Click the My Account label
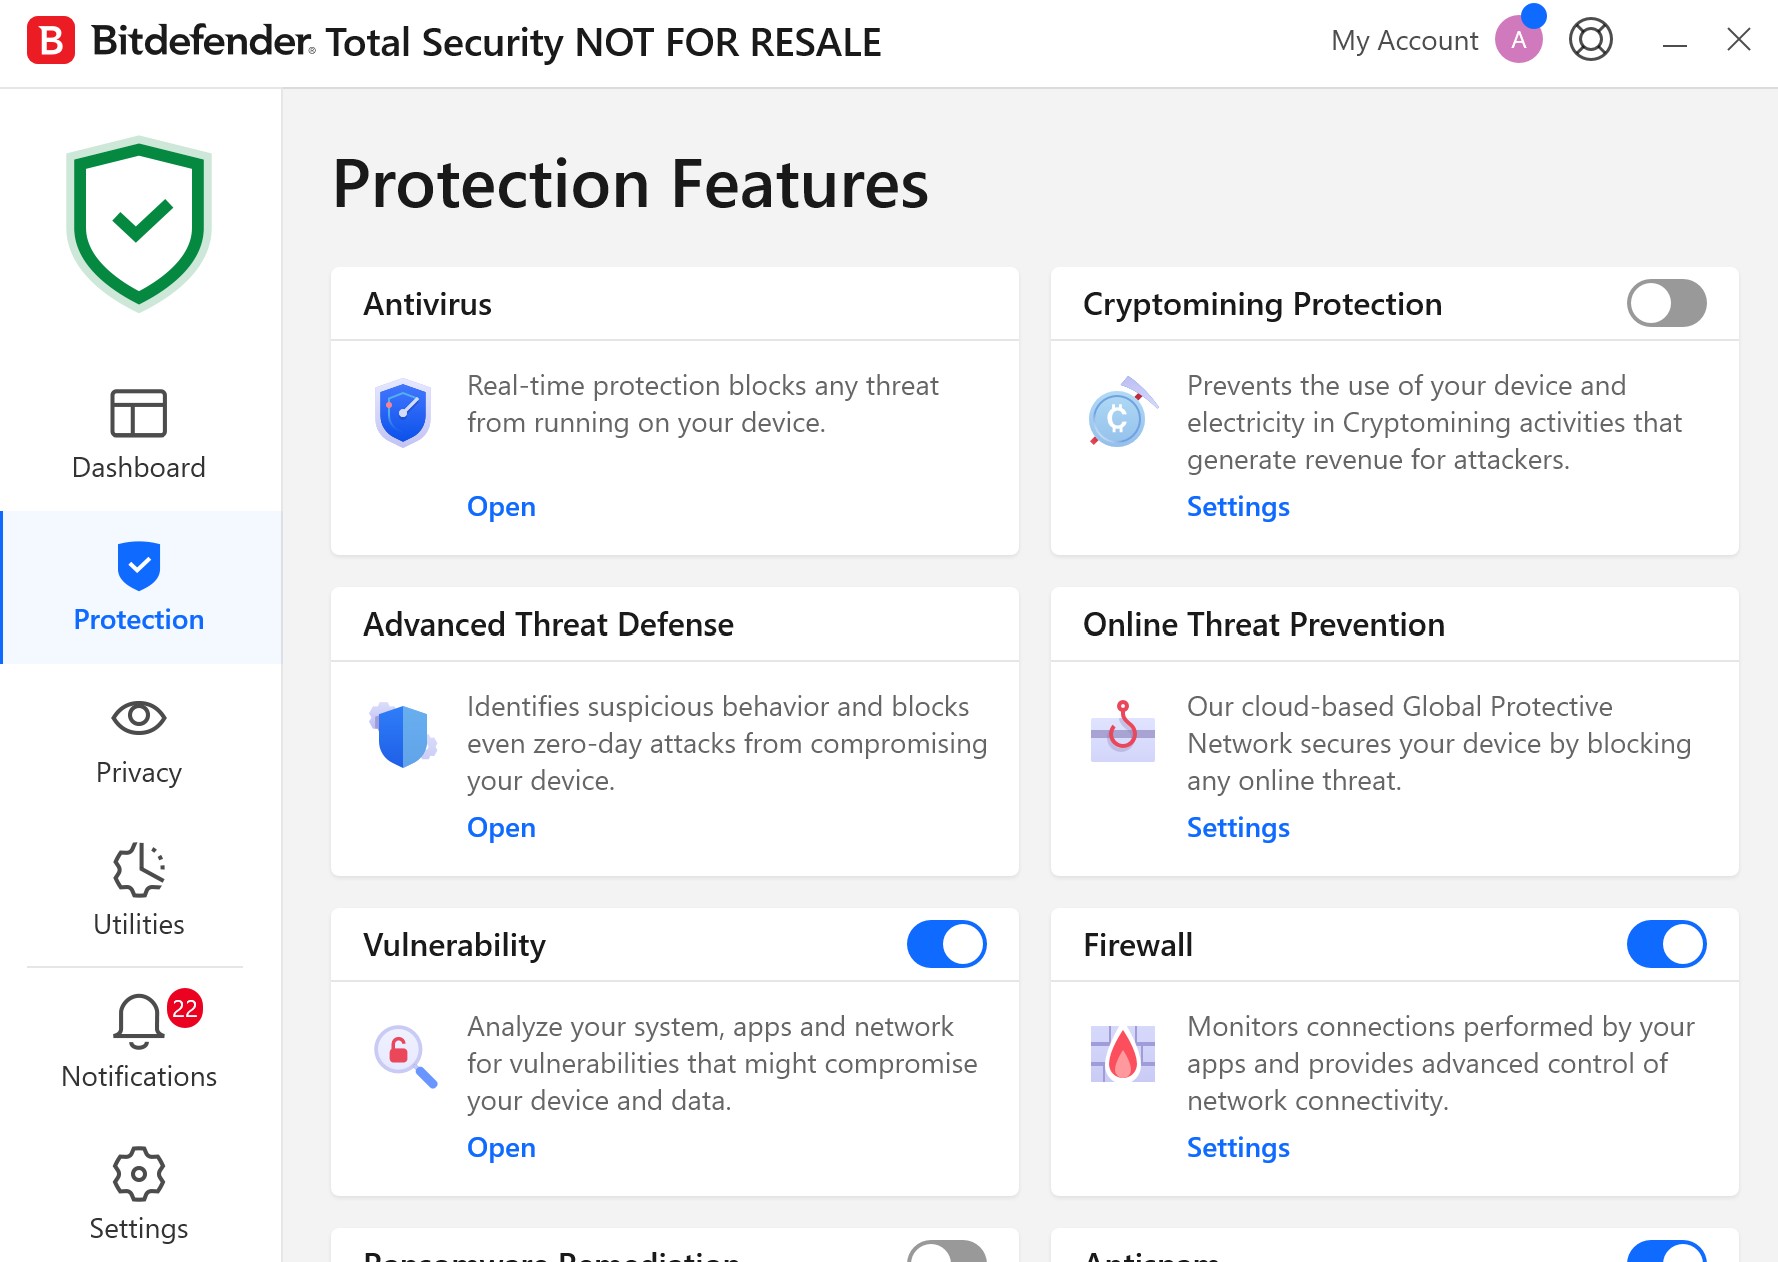This screenshot has width=1778, height=1262. (x=1404, y=41)
